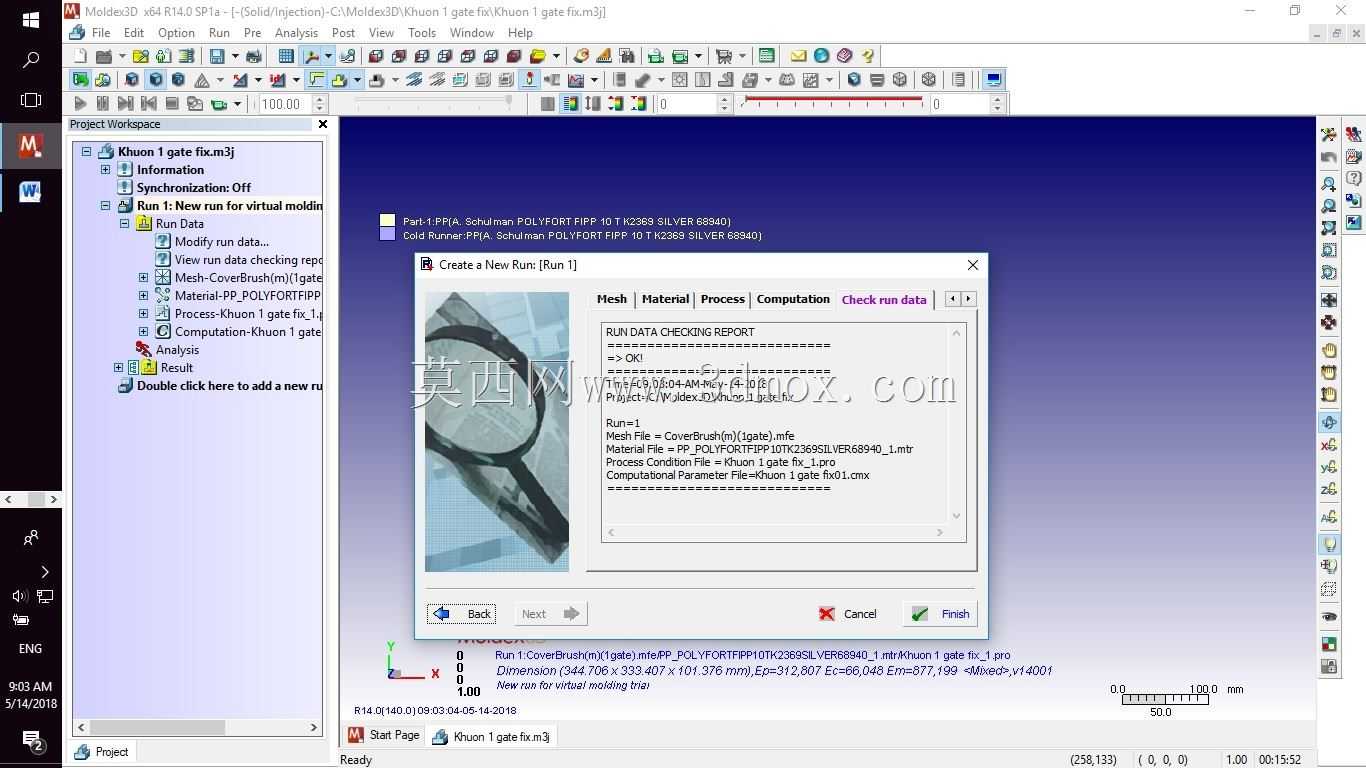Click the Part-1 yellow legend swatch
1366x768 pixels.
point(388,221)
